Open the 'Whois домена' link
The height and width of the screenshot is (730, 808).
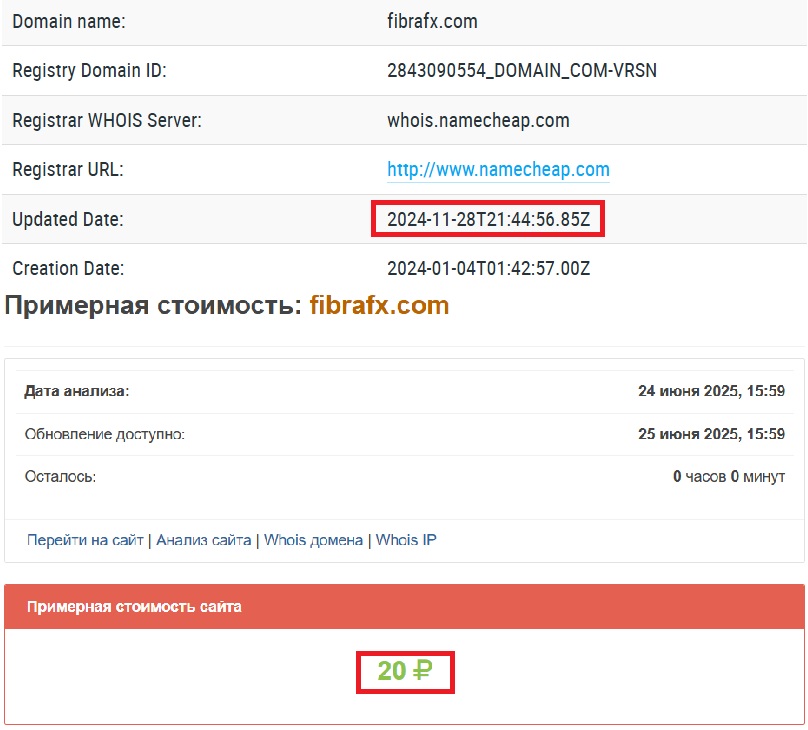313,540
